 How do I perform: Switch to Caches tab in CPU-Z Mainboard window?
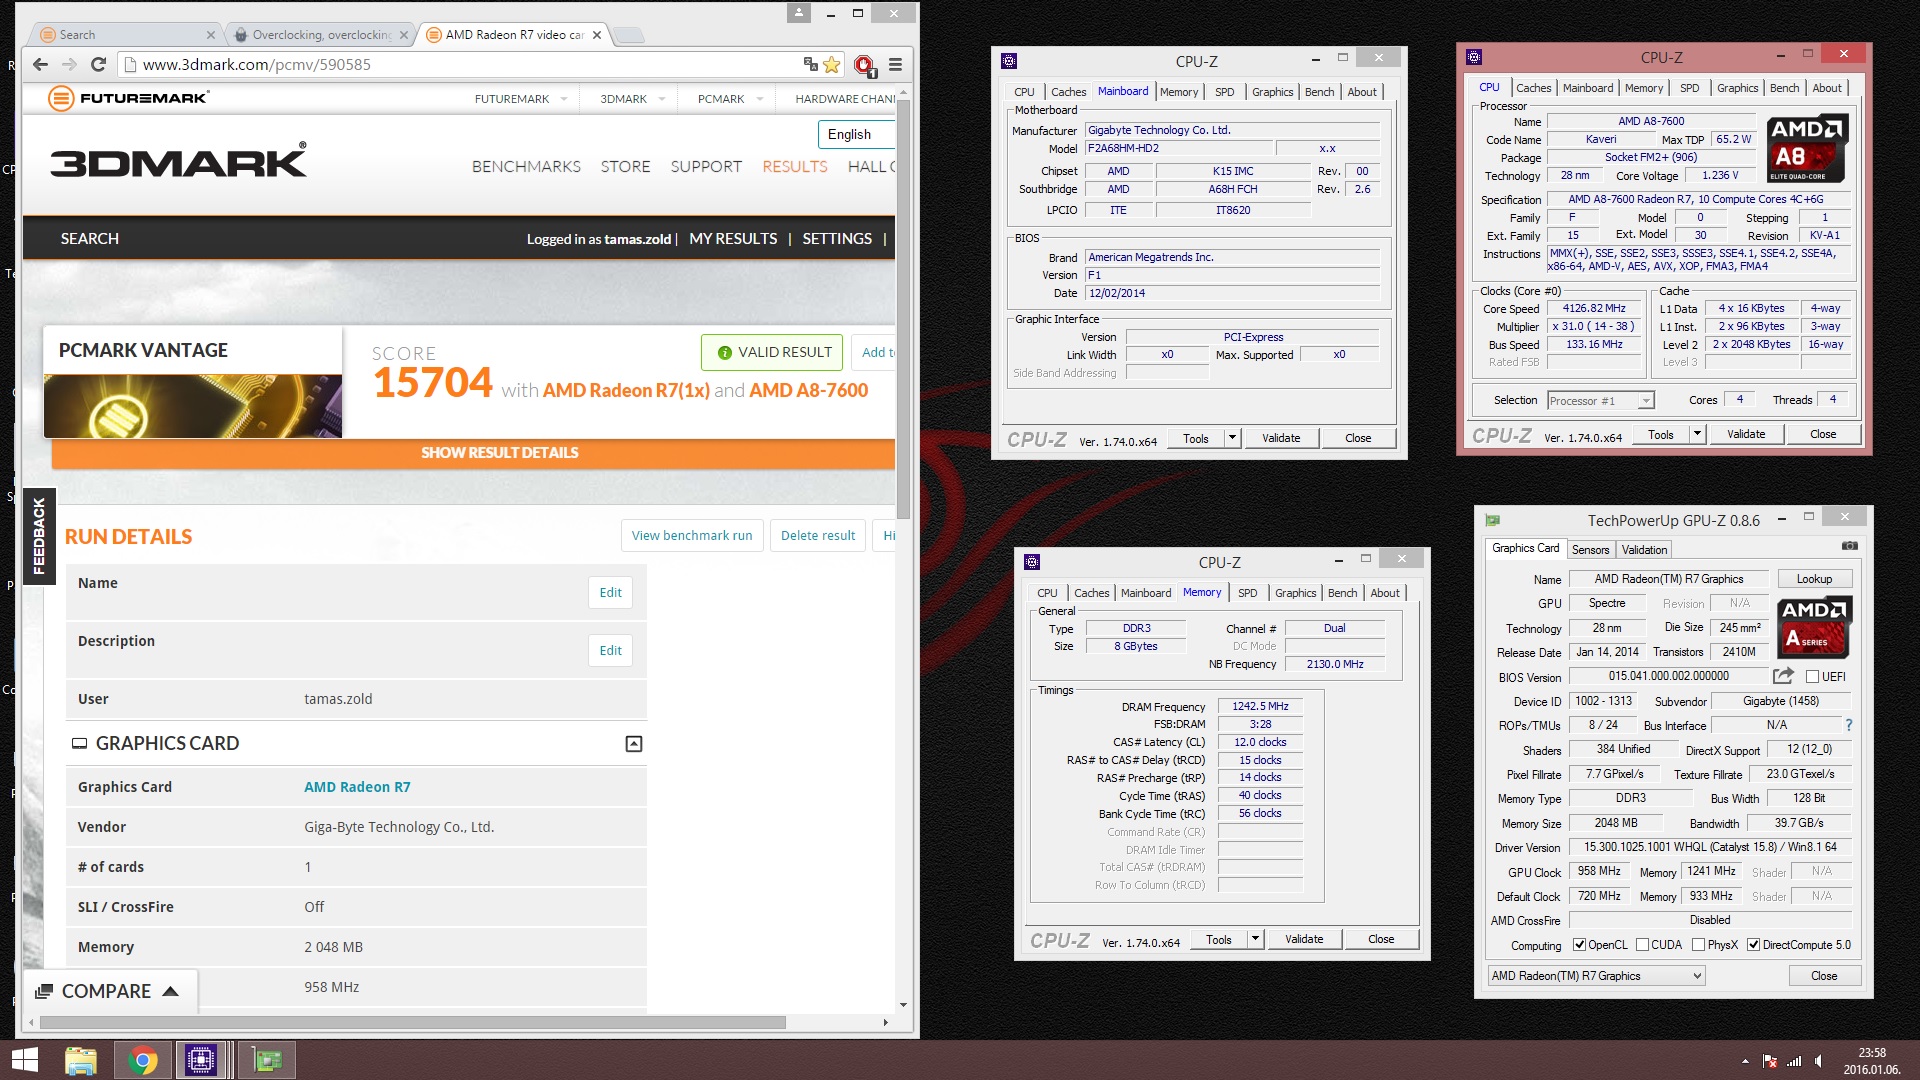coord(1068,92)
